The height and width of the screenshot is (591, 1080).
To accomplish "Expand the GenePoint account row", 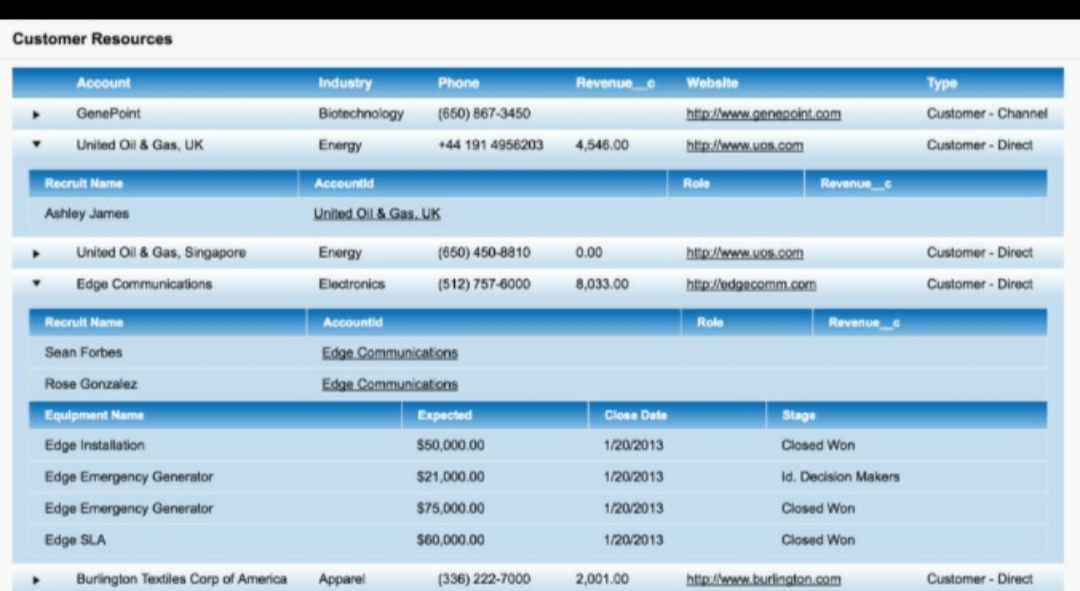I will click(x=37, y=114).
